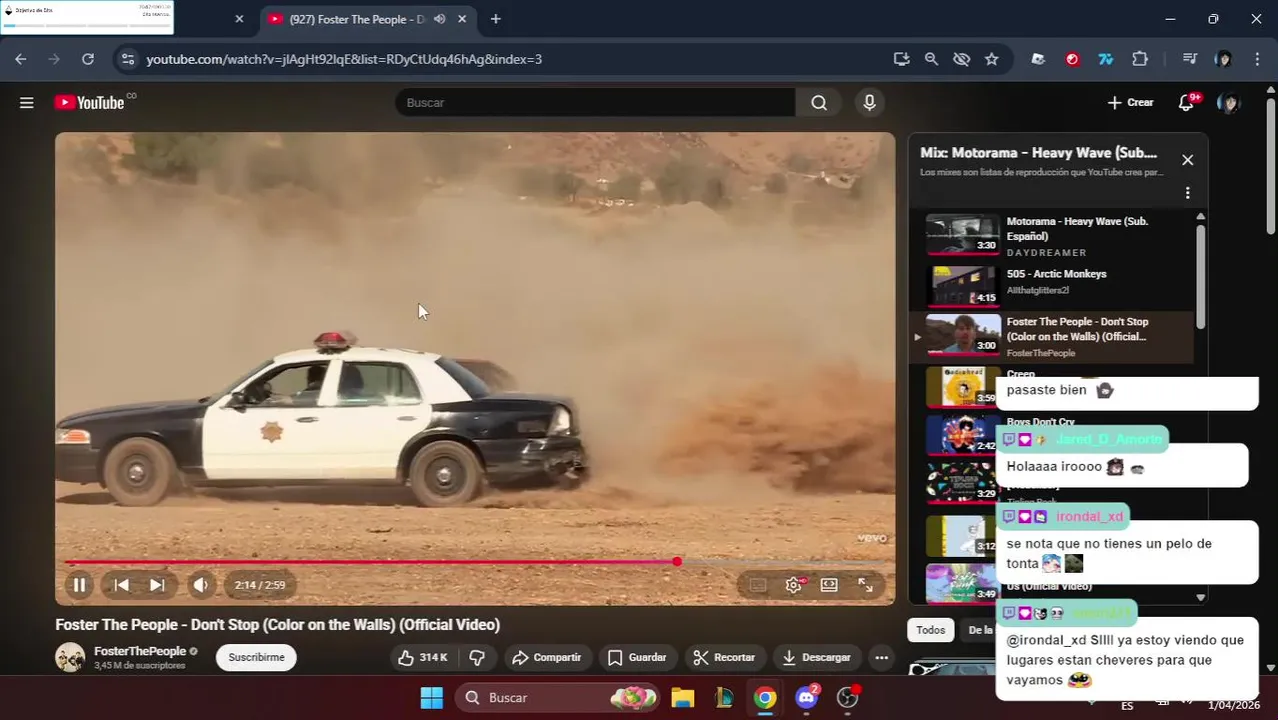Viewport: 1278px width, 720px height.
Task: Open the YouTube account avatar menu
Action: (1229, 103)
